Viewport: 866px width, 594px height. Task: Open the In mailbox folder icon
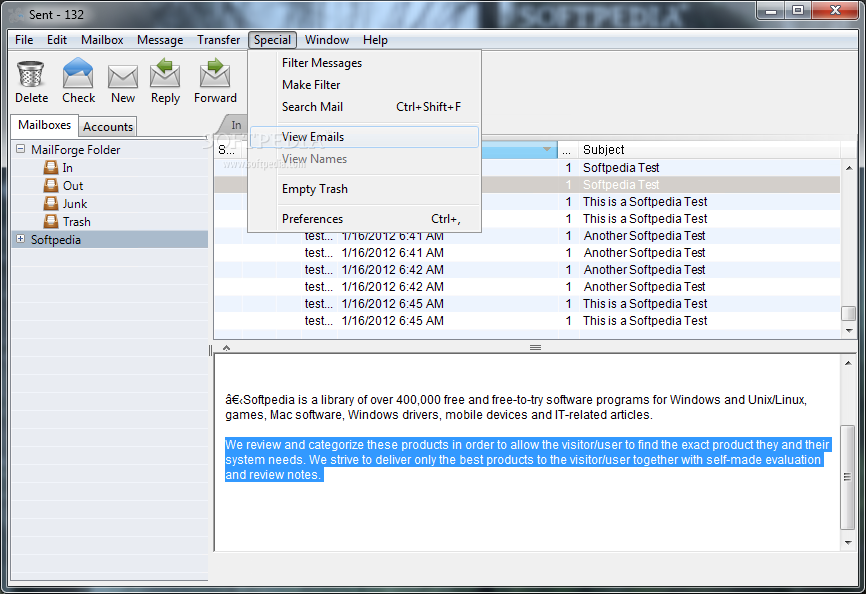tap(51, 167)
